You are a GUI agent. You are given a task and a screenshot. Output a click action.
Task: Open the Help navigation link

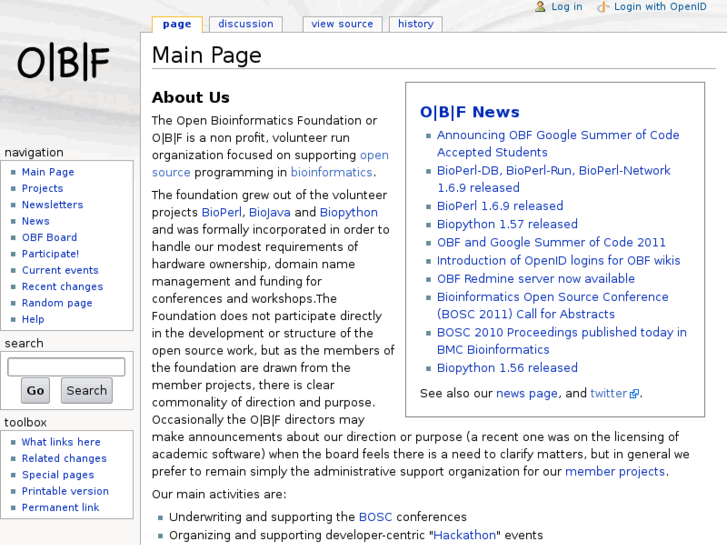tap(33, 319)
